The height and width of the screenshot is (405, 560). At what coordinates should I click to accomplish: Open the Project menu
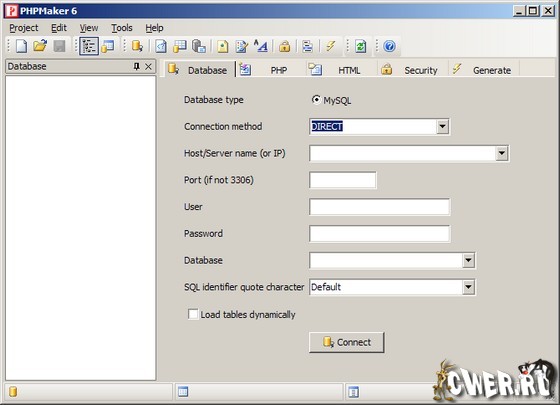coord(24,28)
